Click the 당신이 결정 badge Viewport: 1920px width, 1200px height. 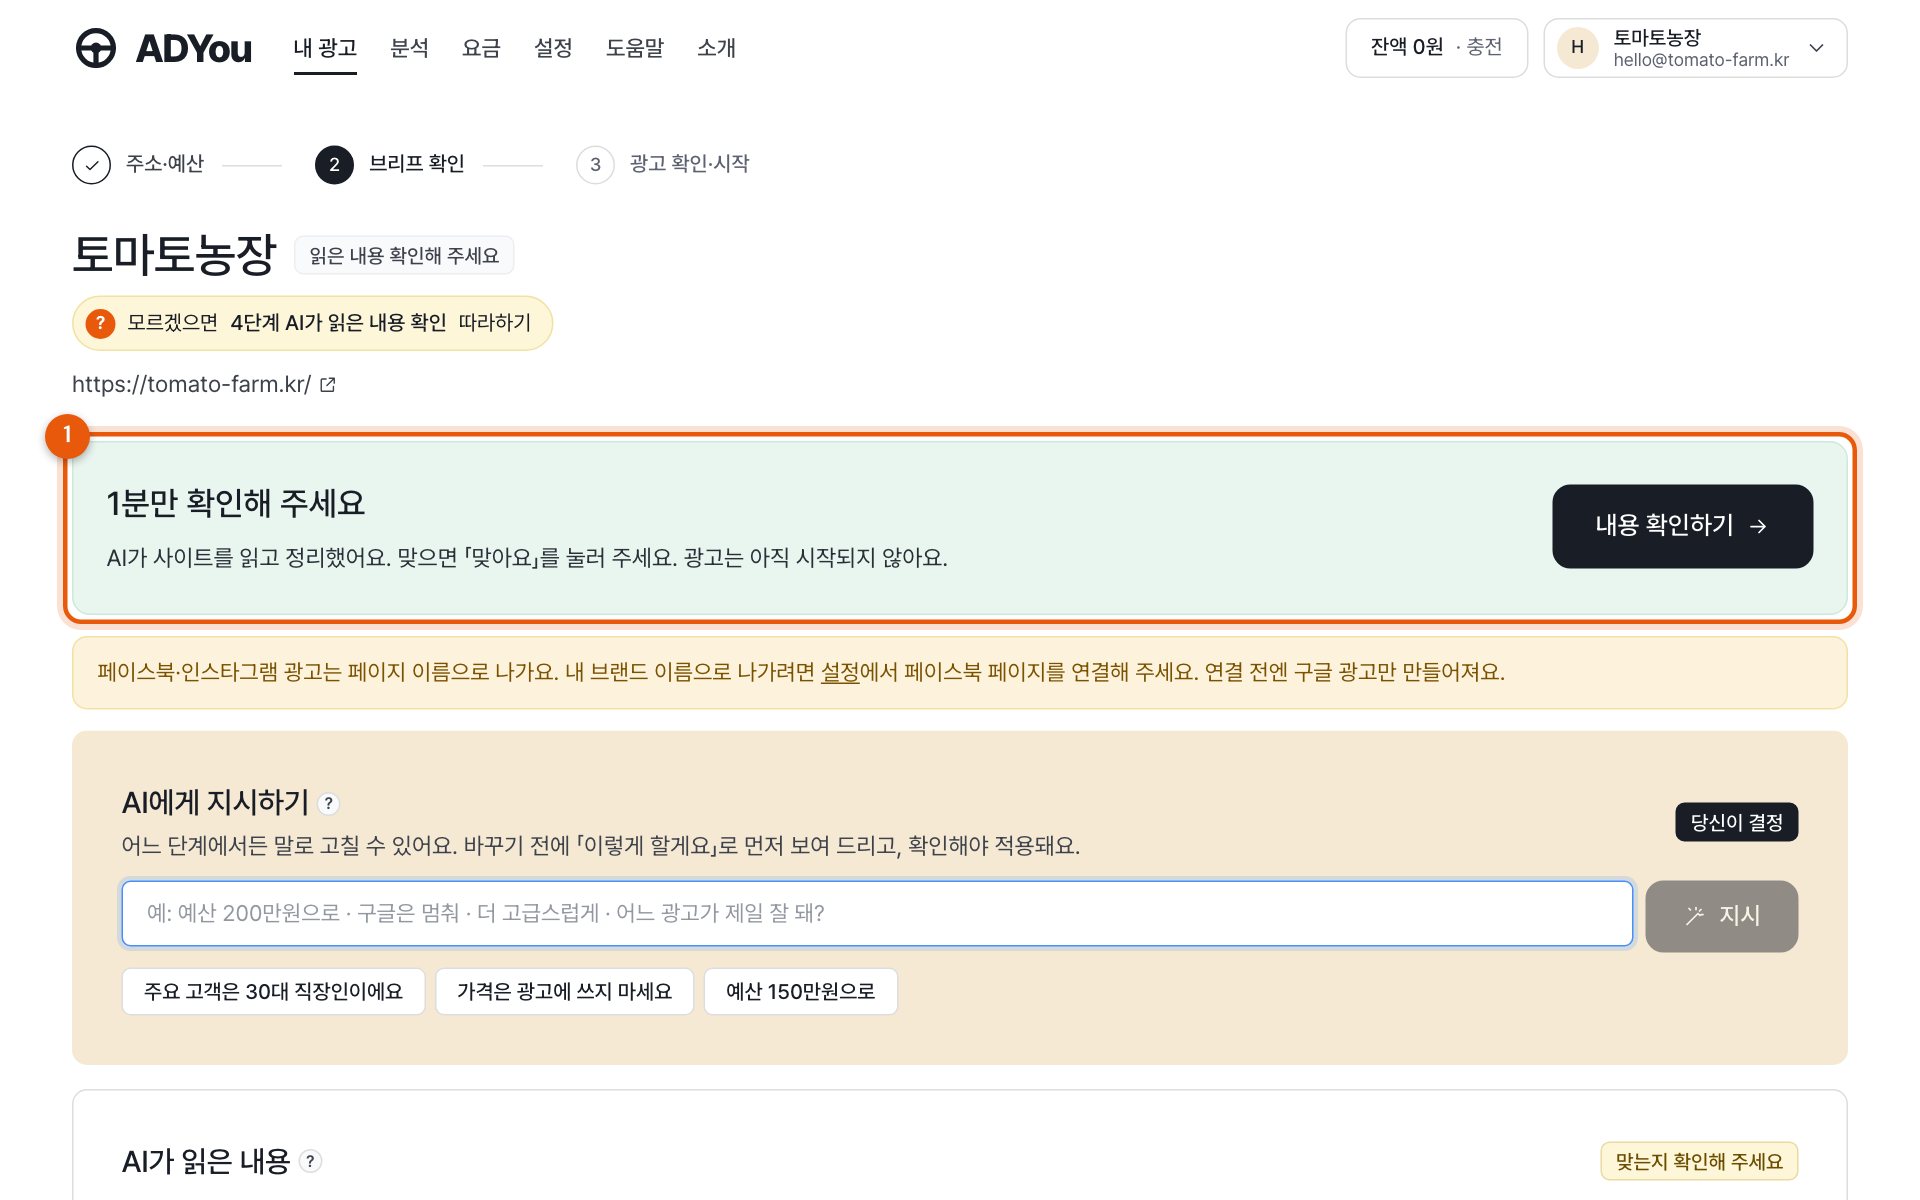(1736, 822)
